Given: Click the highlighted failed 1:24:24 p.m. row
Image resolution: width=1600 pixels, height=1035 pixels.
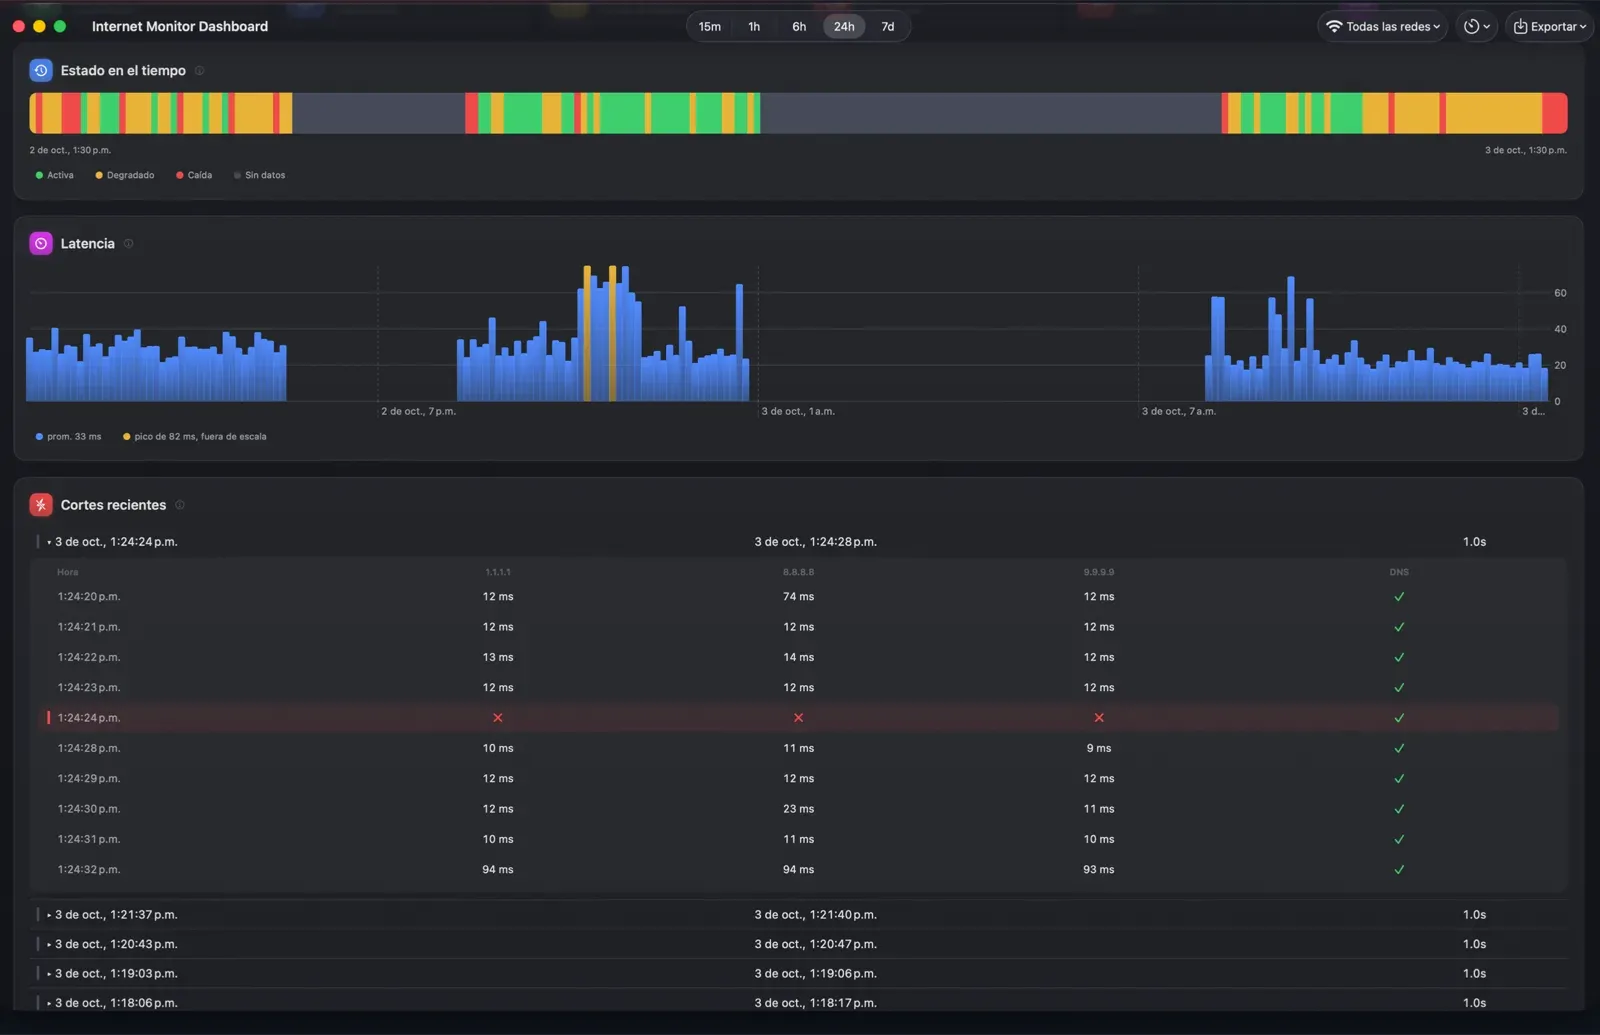Looking at the screenshot, I should point(800,718).
